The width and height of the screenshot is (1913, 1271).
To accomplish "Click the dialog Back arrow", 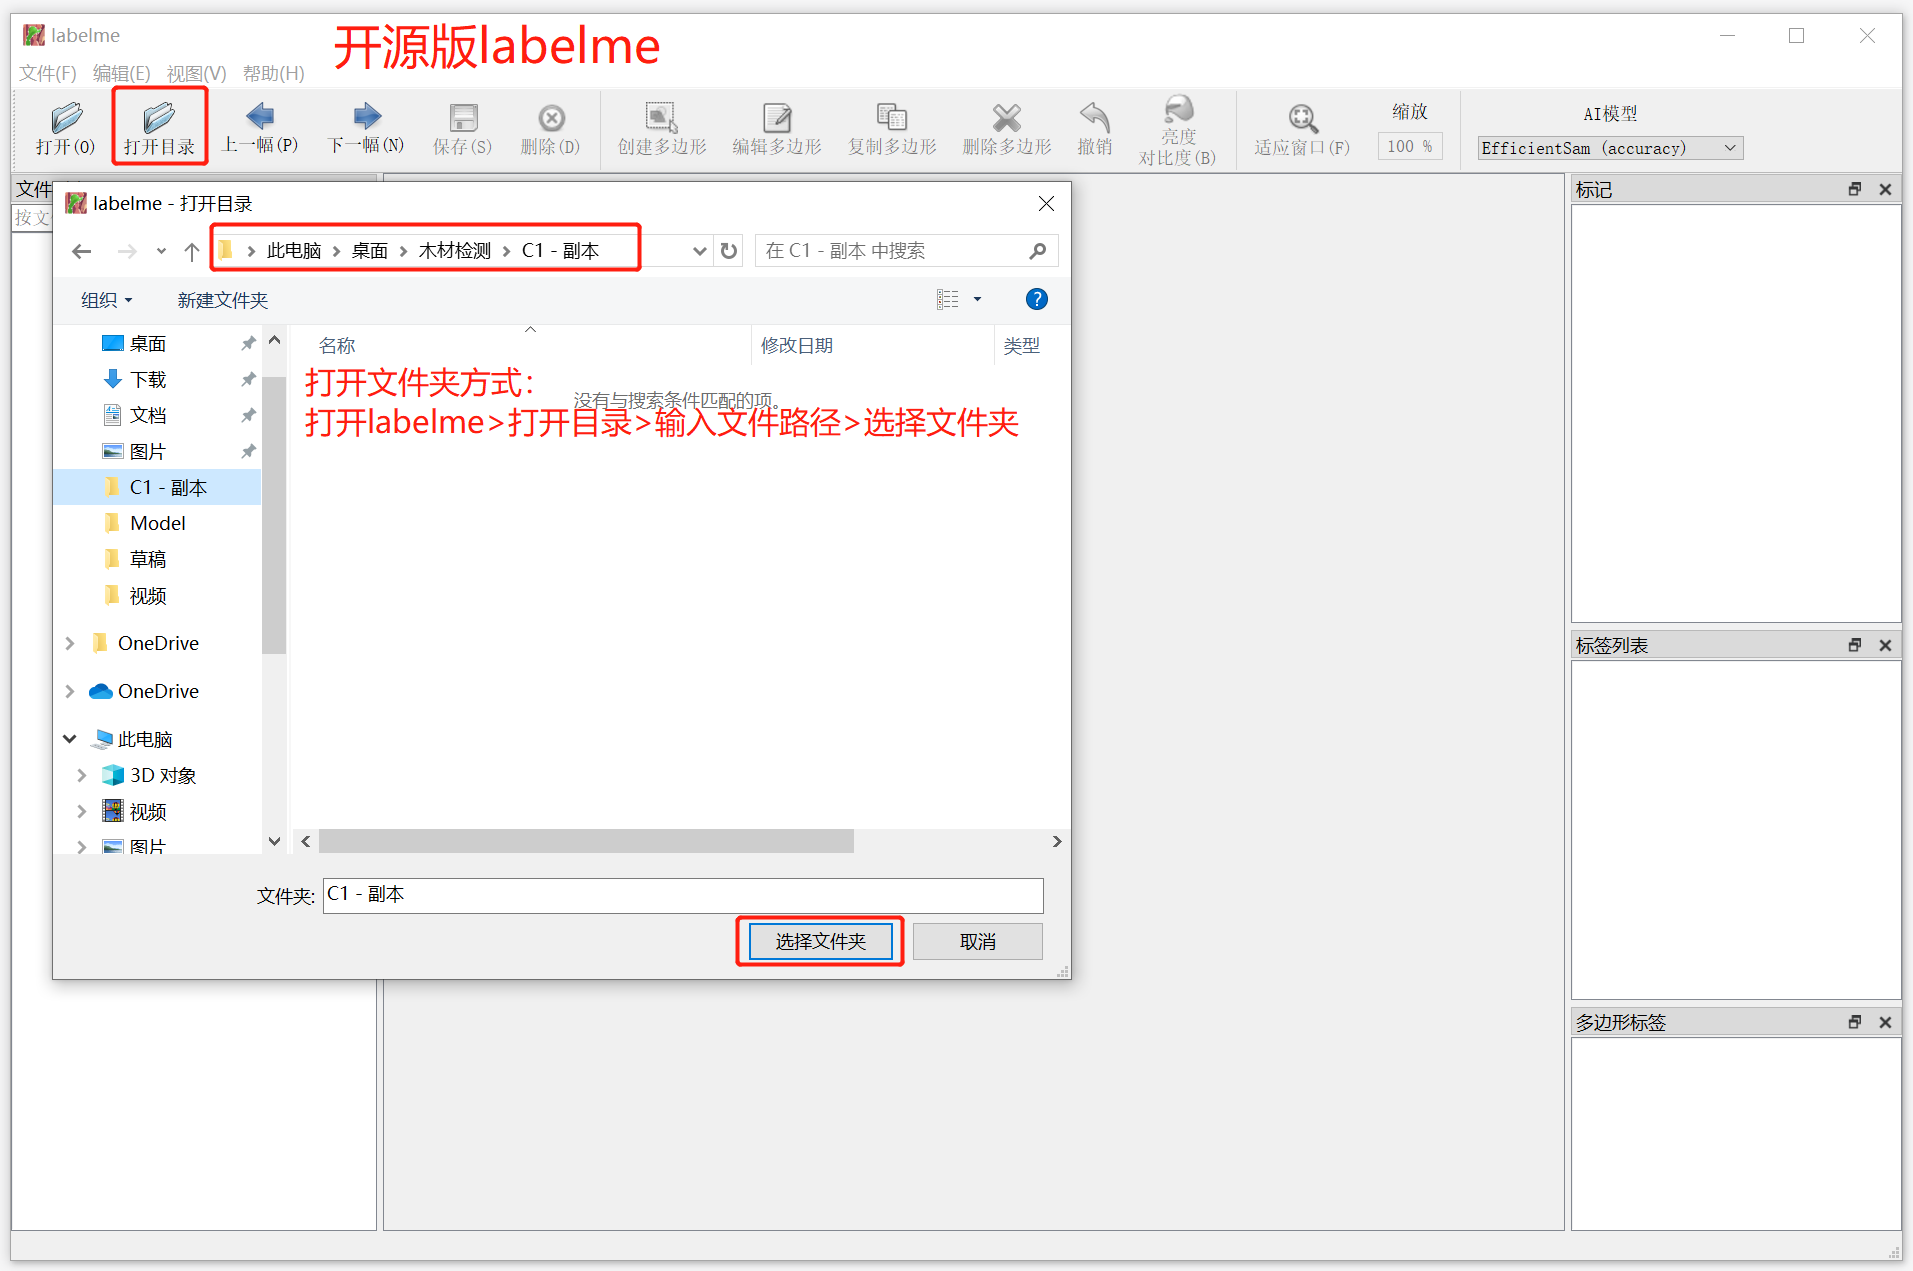I will coord(82,251).
